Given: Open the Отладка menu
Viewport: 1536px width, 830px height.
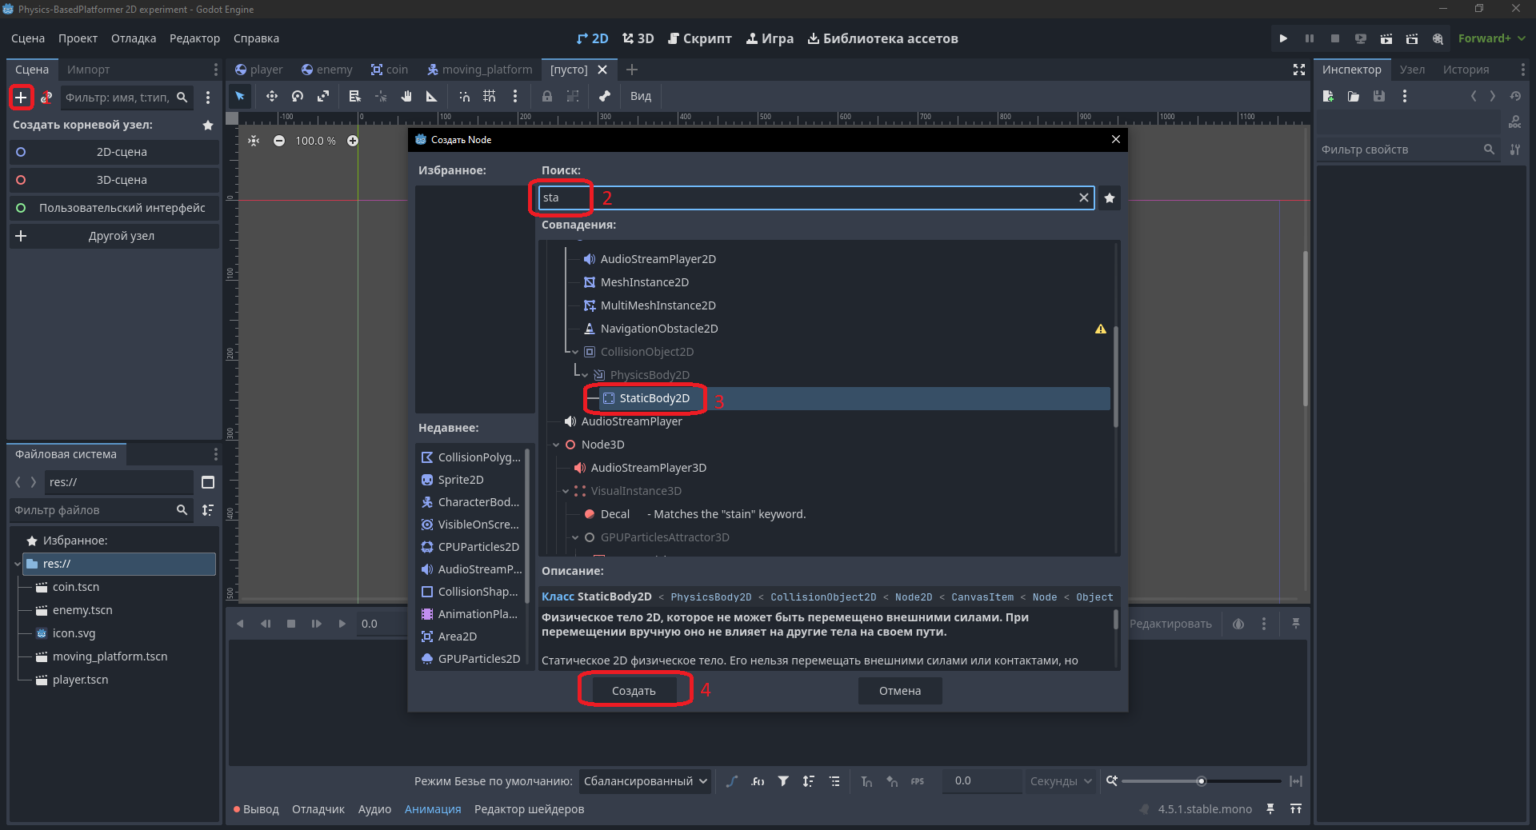Looking at the screenshot, I should 133,39.
